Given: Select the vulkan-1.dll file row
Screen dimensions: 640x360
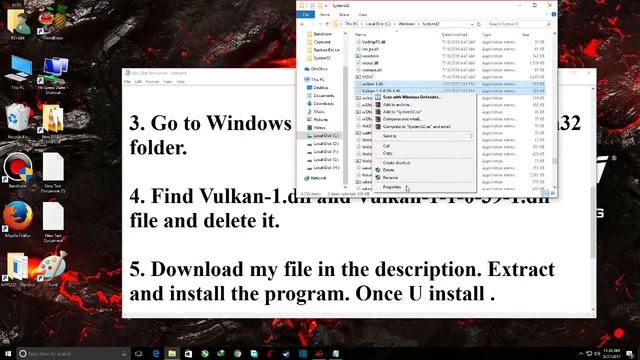Looking at the screenshot, I should tap(450, 84).
